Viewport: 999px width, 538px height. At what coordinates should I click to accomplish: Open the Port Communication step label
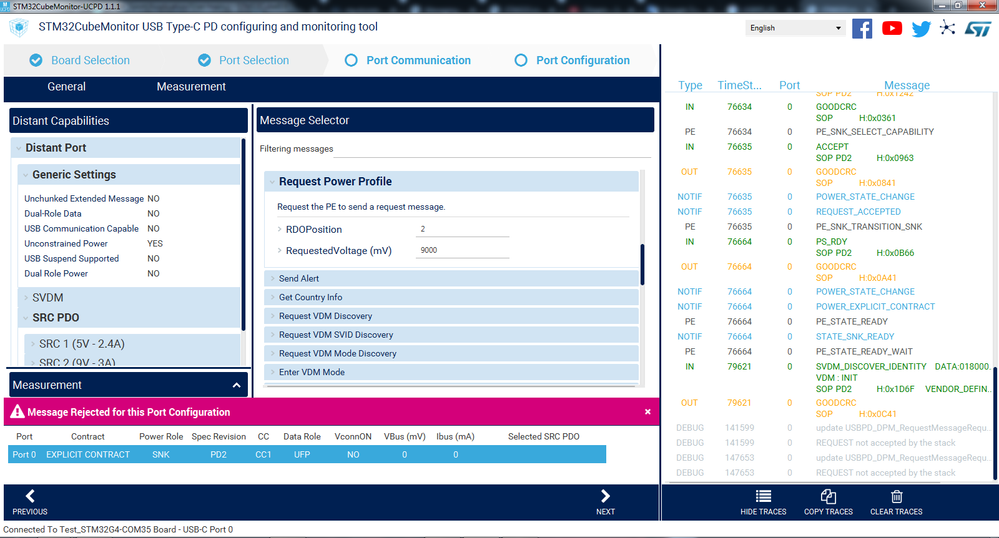(419, 60)
